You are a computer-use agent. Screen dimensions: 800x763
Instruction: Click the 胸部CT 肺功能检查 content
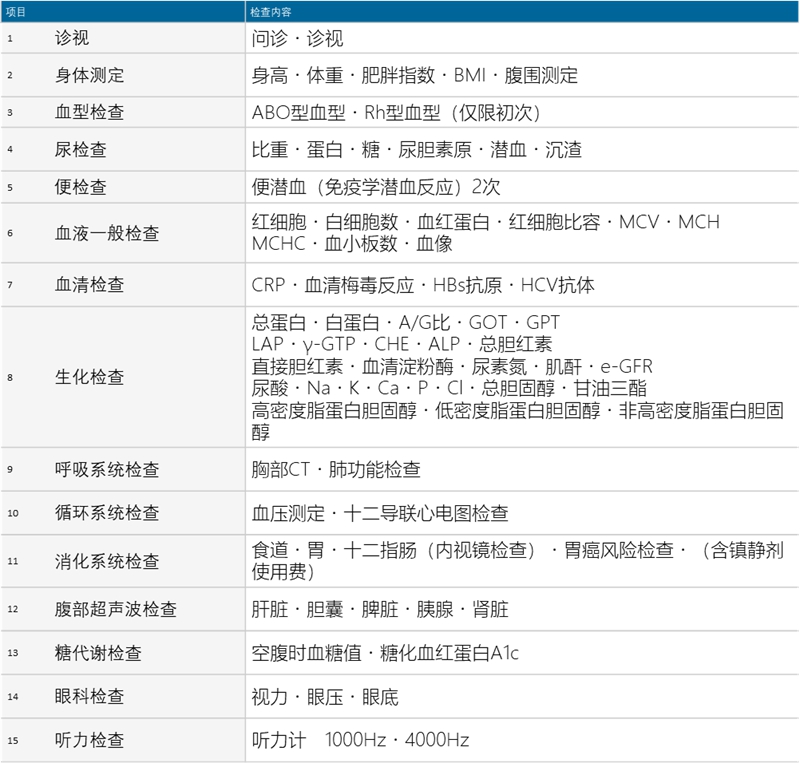pyautogui.click(x=336, y=469)
